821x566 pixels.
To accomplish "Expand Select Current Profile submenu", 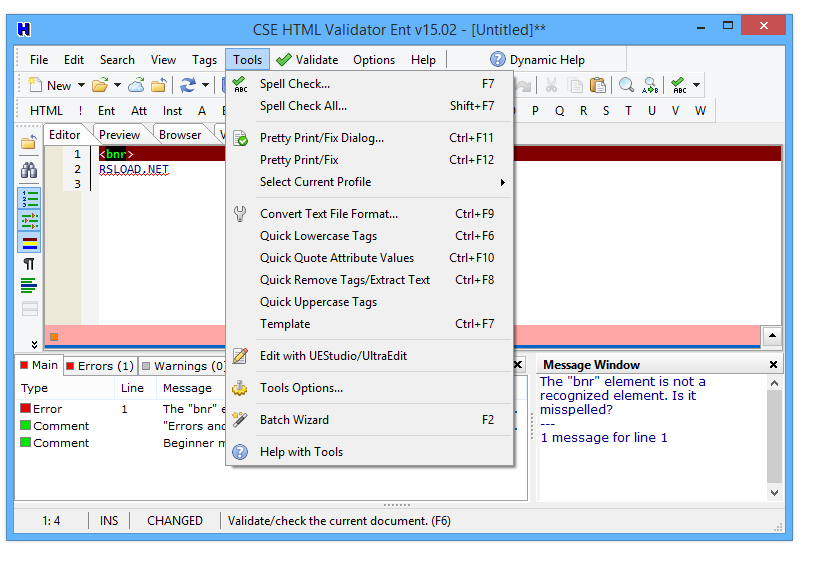I will coord(370,182).
